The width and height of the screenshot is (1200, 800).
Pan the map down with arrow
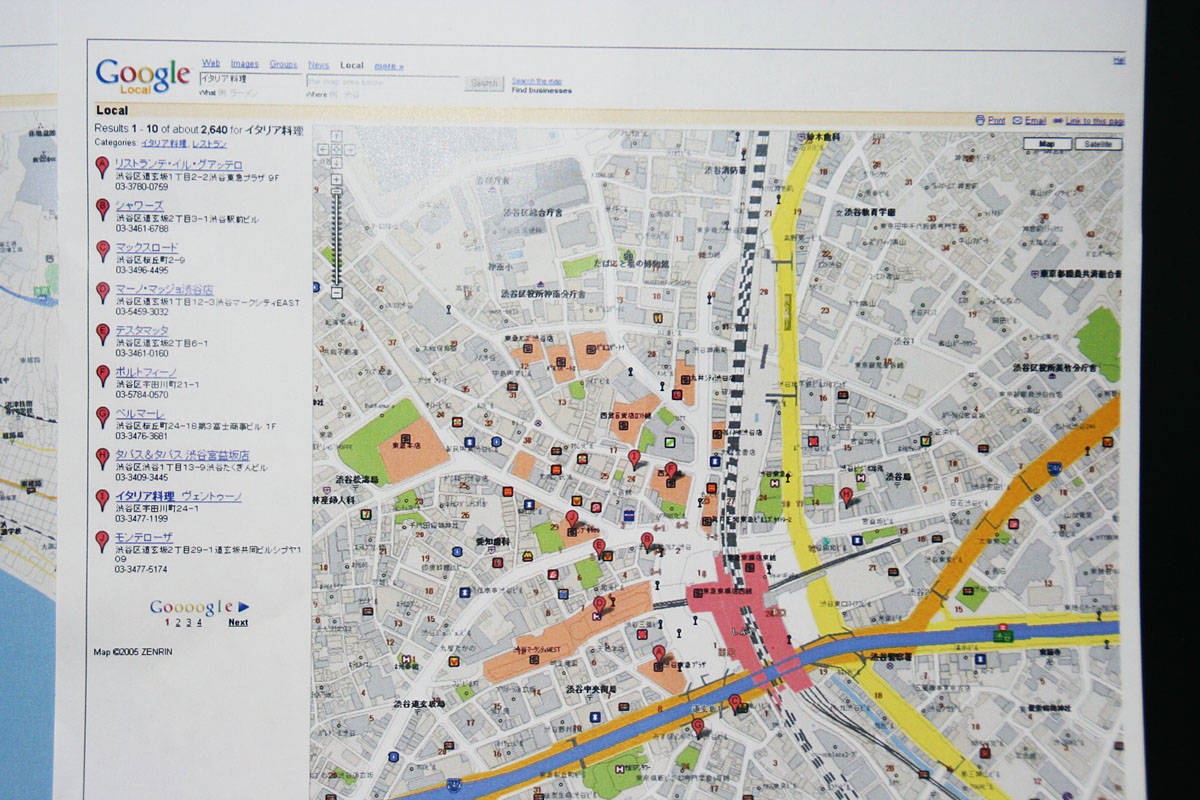click(x=337, y=163)
